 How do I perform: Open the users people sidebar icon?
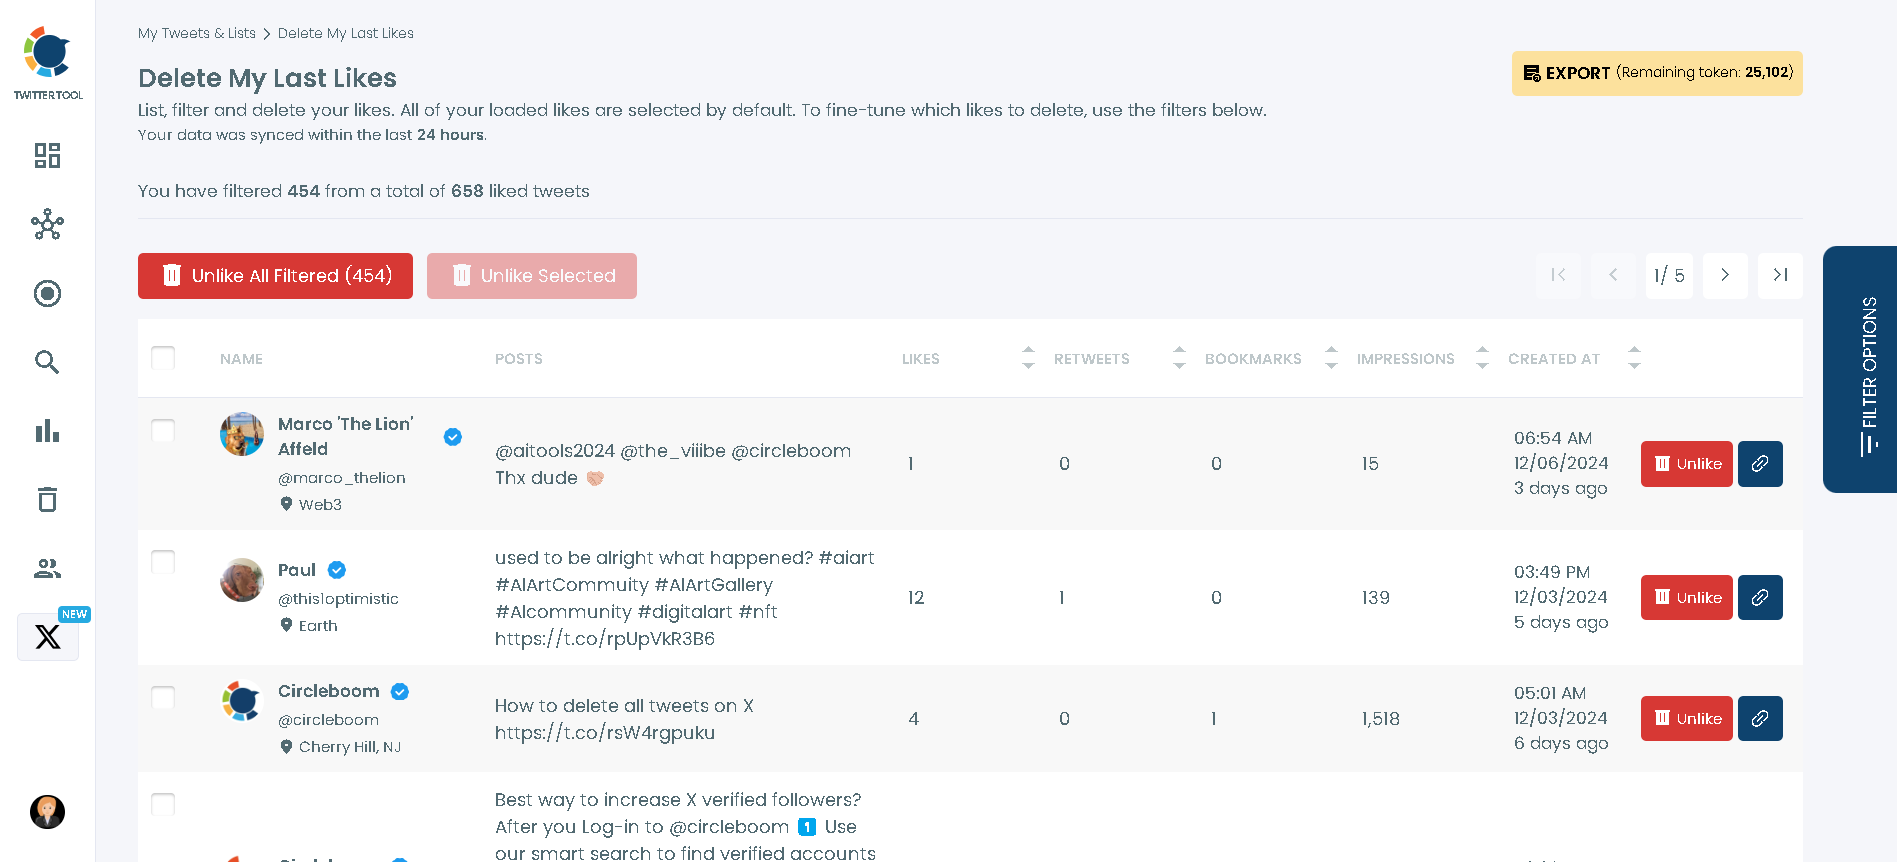[47, 568]
